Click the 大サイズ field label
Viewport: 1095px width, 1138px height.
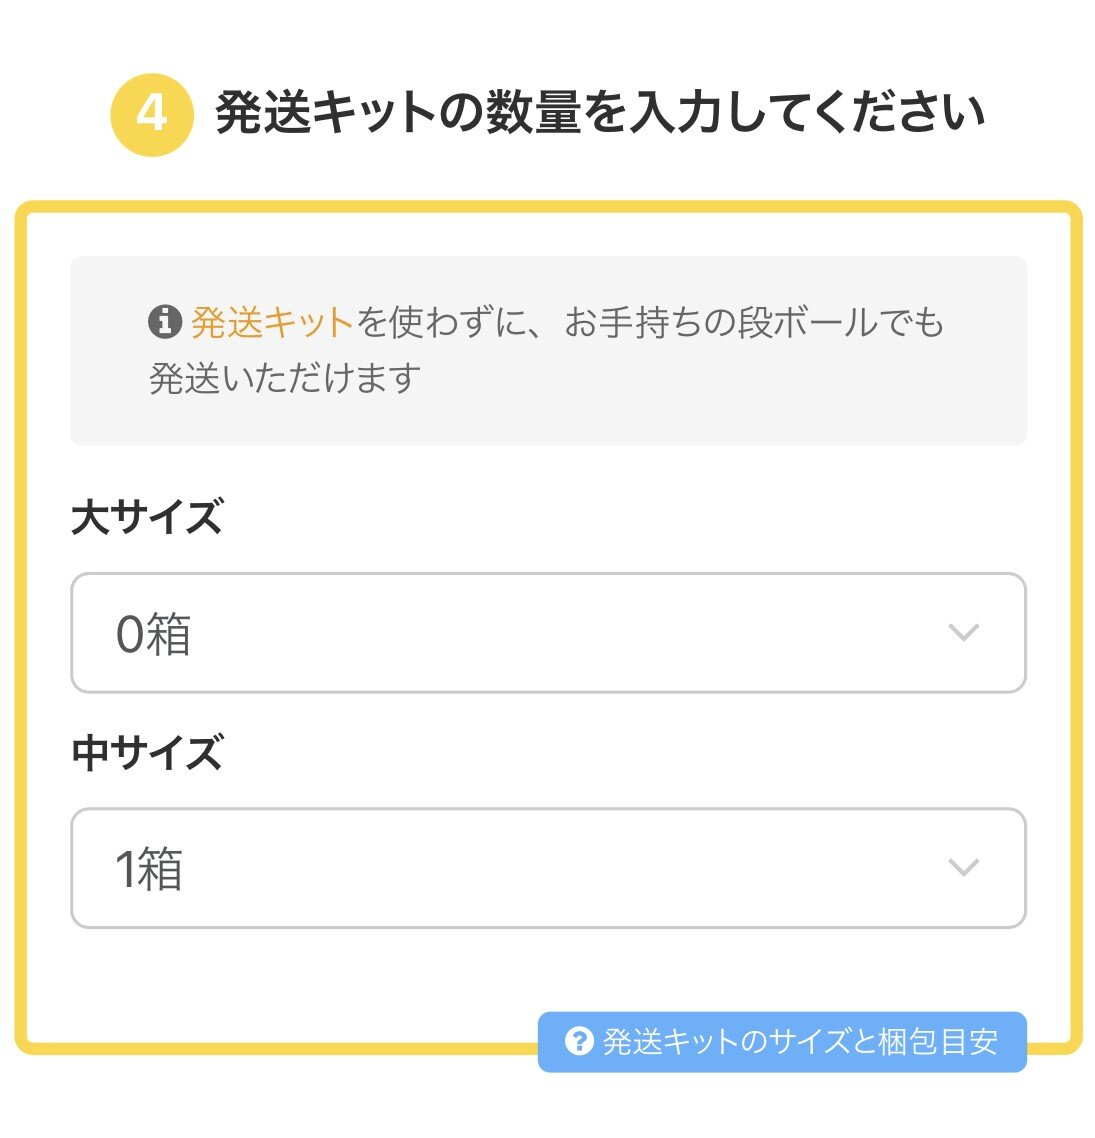pyautogui.click(x=147, y=518)
